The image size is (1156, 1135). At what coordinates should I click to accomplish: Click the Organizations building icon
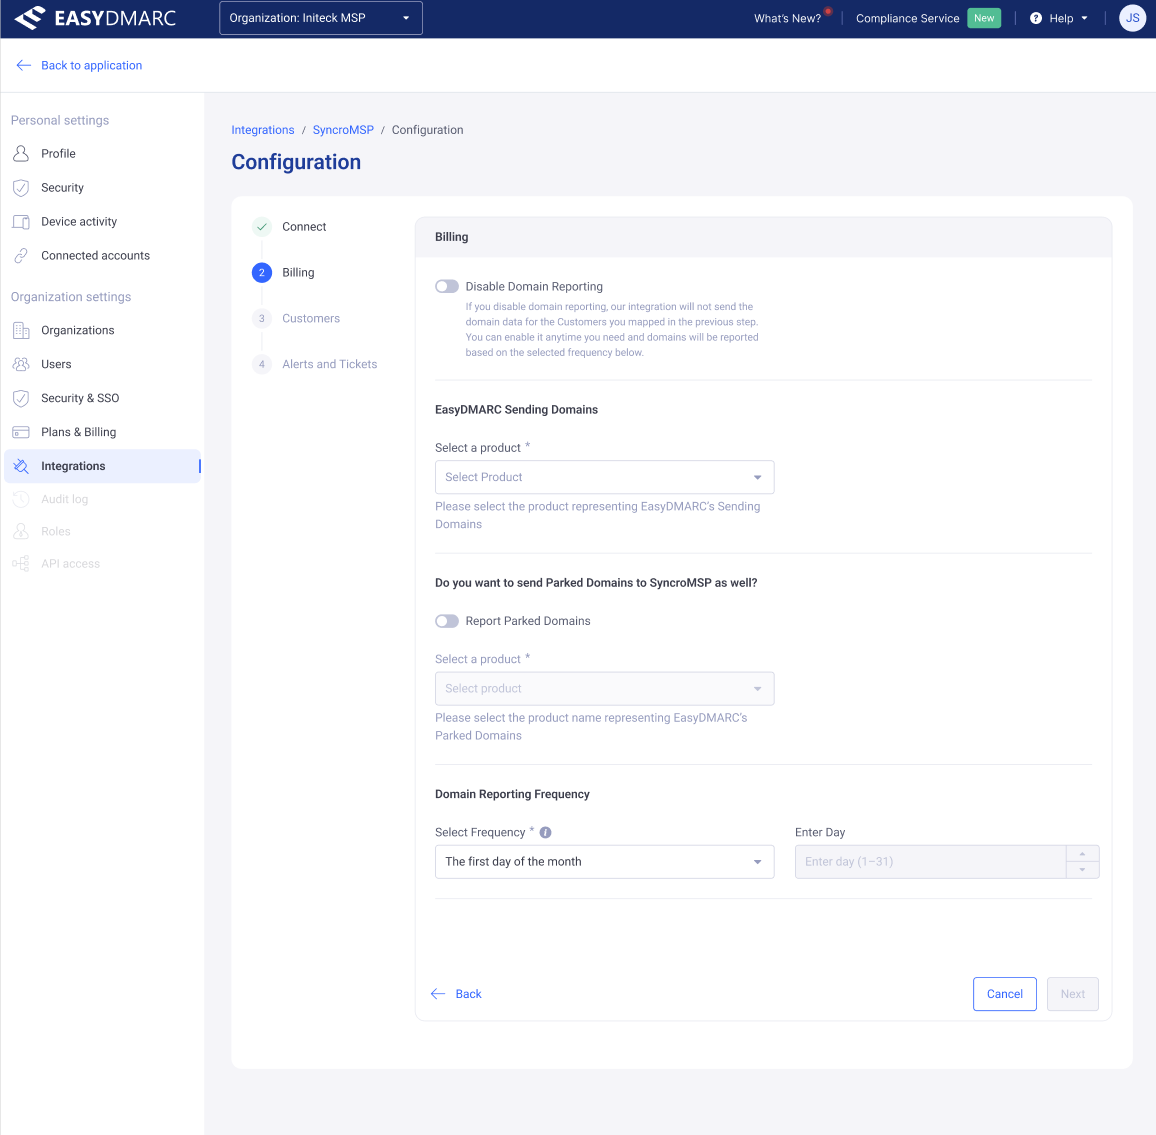[21, 330]
